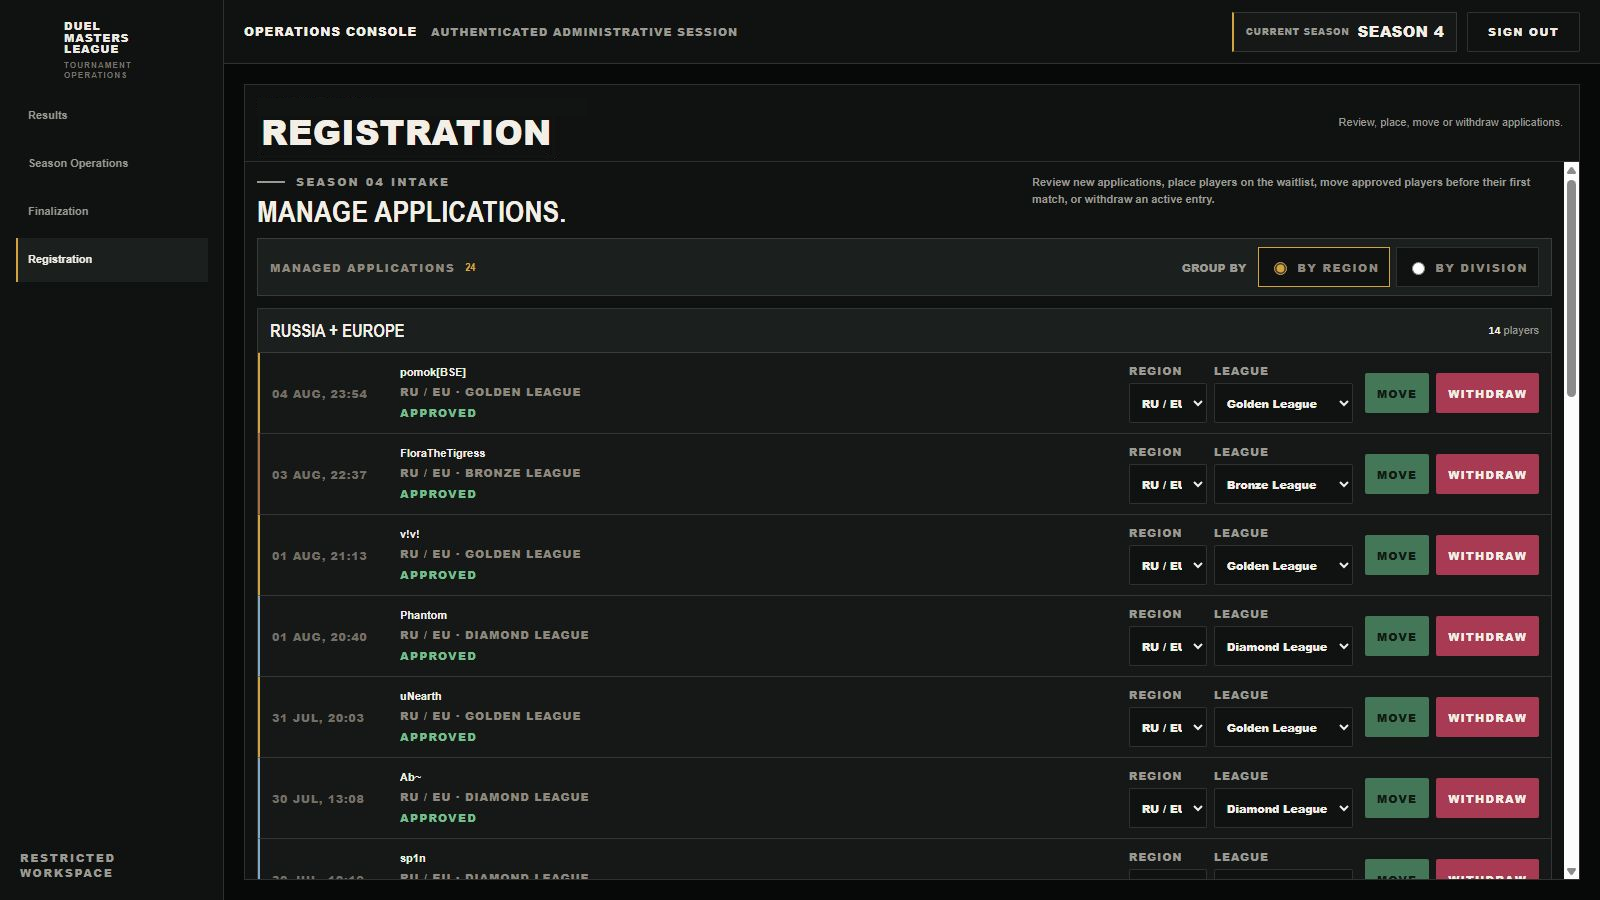Click the applications list scrollbar thumb
The image size is (1600, 900).
click(1571, 288)
